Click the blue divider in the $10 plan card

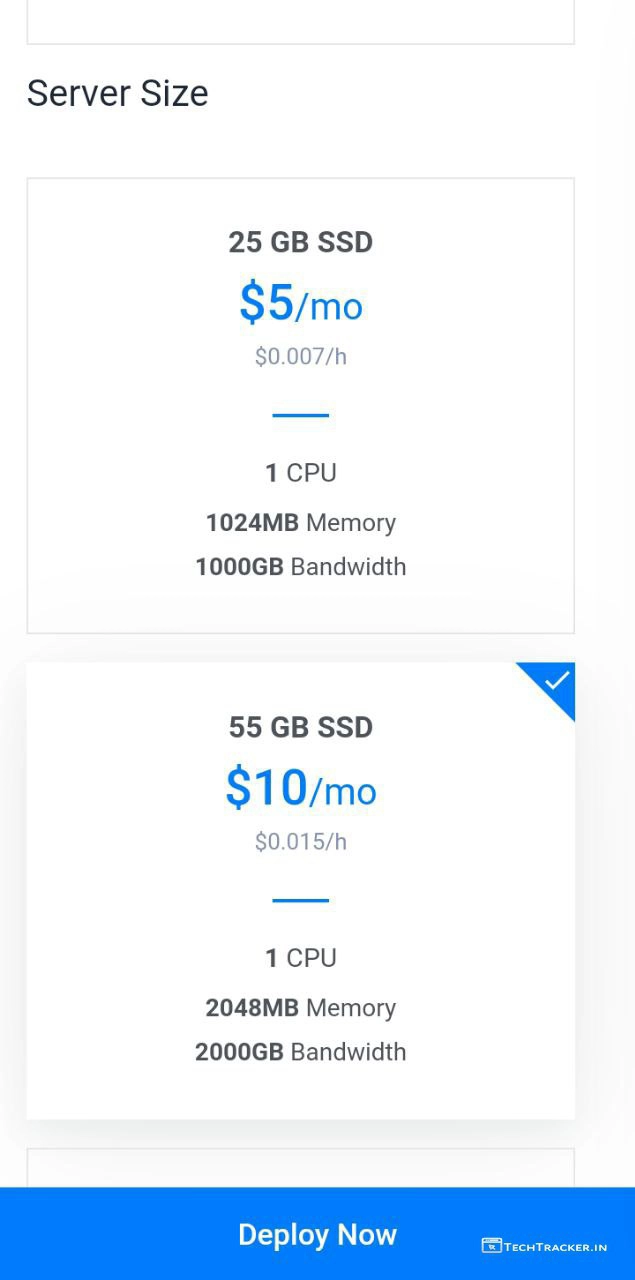[x=300, y=900]
